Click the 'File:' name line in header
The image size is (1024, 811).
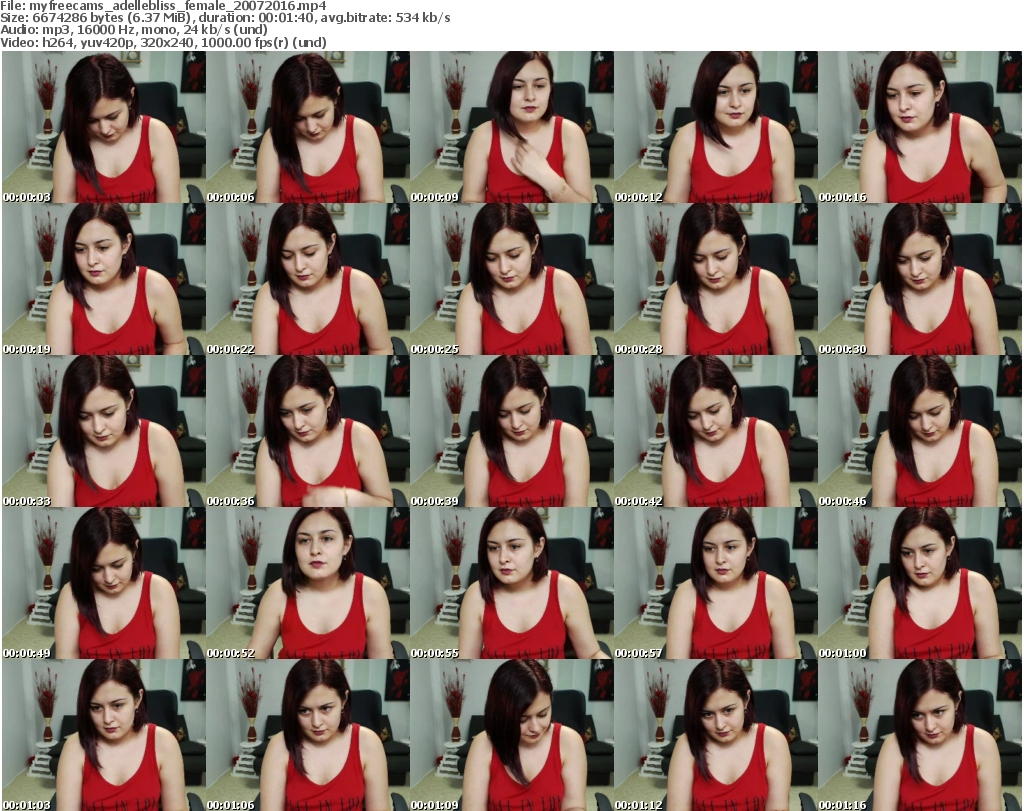coord(163,6)
